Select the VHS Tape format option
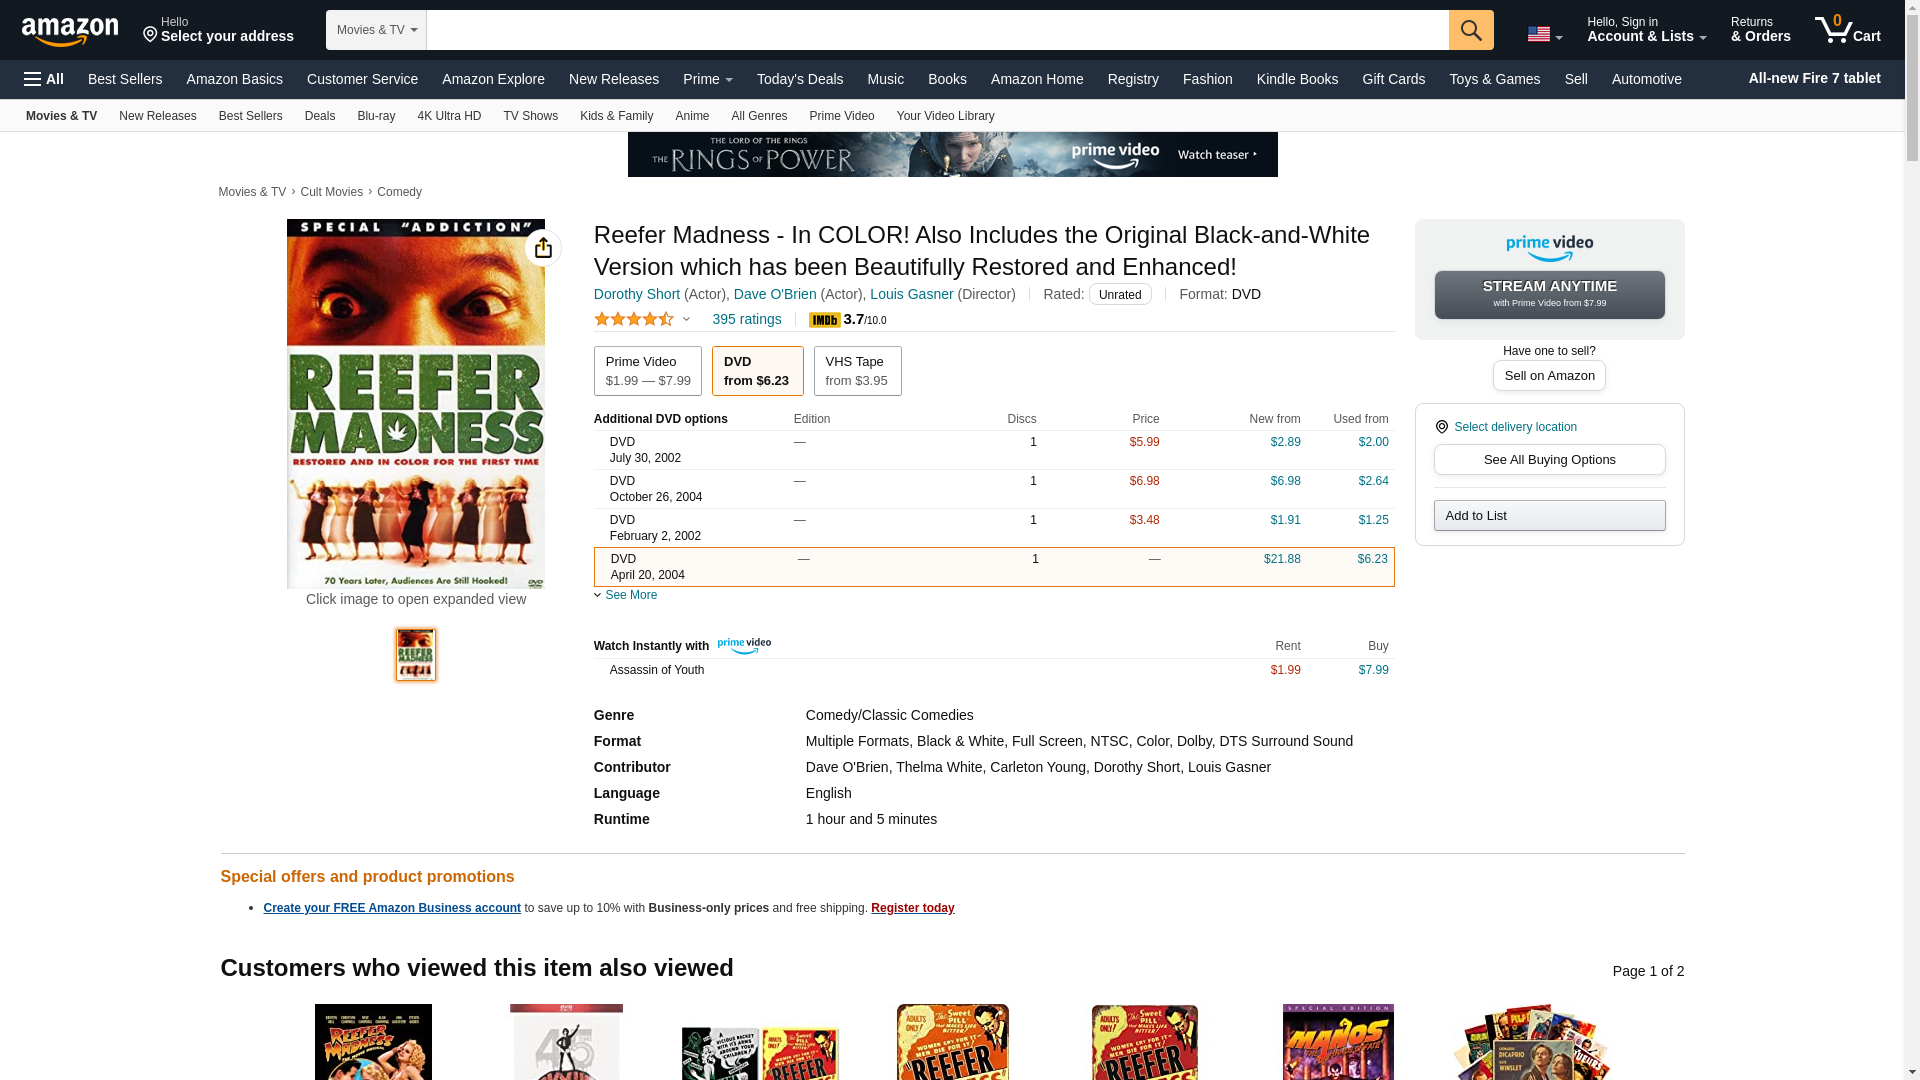The image size is (1920, 1080). tap(857, 371)
